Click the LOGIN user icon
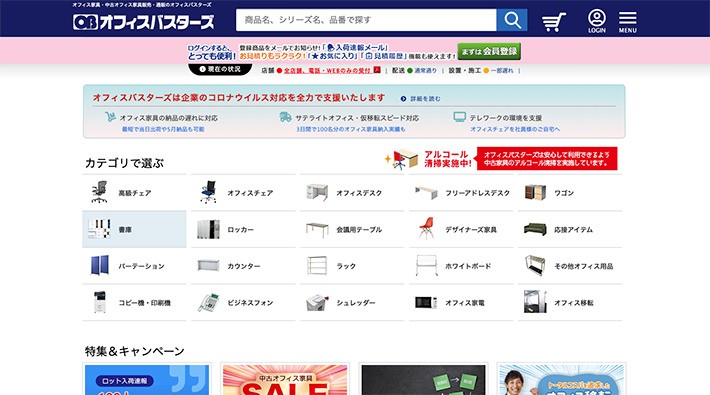The width and height of the screenshot is (710, 395). [x=597, y=21]
